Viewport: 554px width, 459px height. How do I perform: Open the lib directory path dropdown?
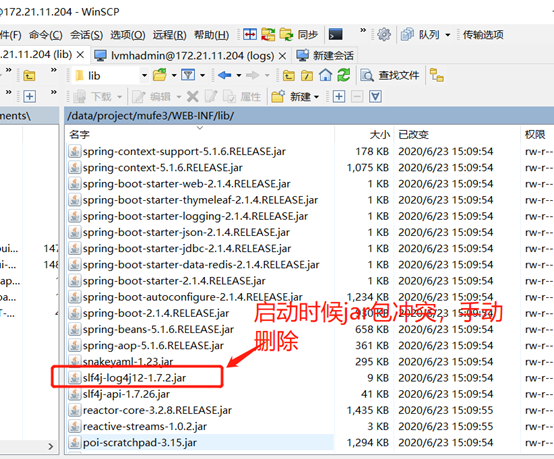pos(144,75)
